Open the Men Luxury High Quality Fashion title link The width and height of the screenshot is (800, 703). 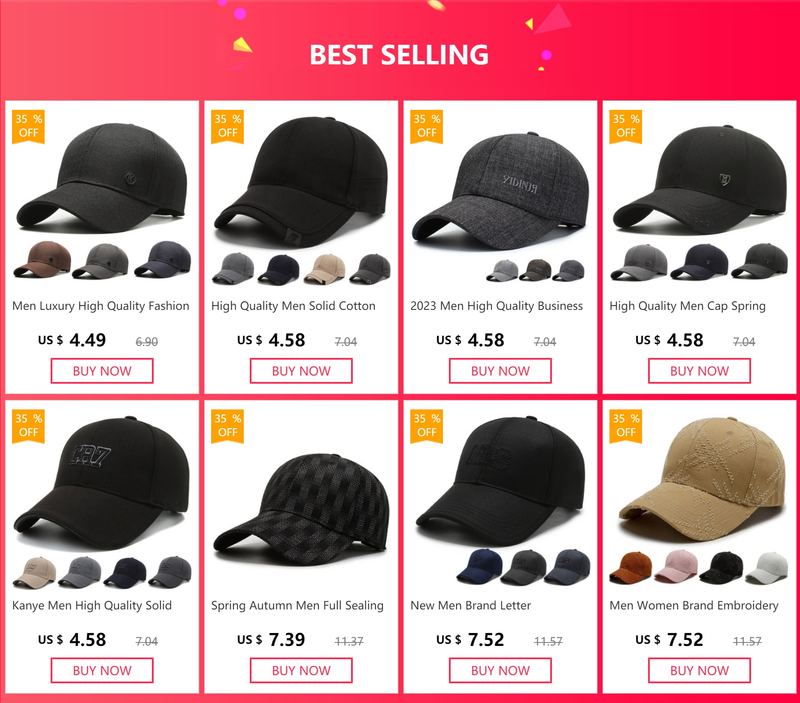pyautogui.click(x=101, y=306)
